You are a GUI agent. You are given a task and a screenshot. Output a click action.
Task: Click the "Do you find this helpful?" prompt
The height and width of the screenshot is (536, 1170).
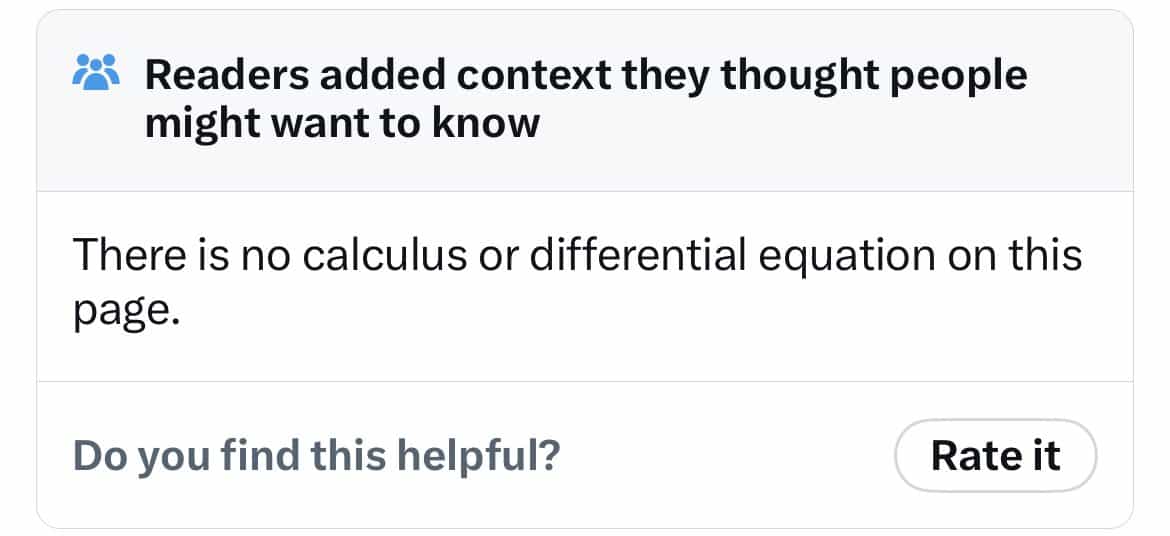[x=317, y=456]
